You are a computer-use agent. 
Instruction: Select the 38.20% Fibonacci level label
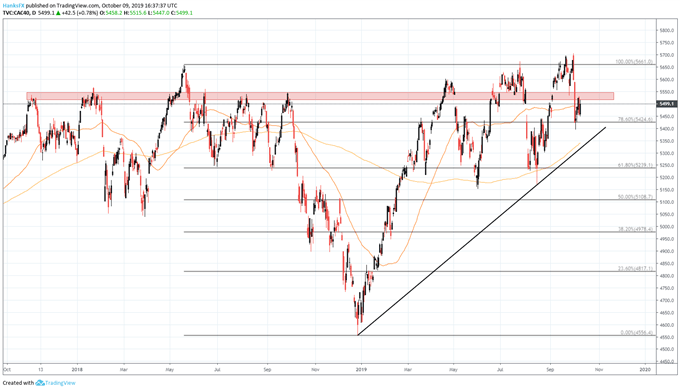(x=635, y=229)
